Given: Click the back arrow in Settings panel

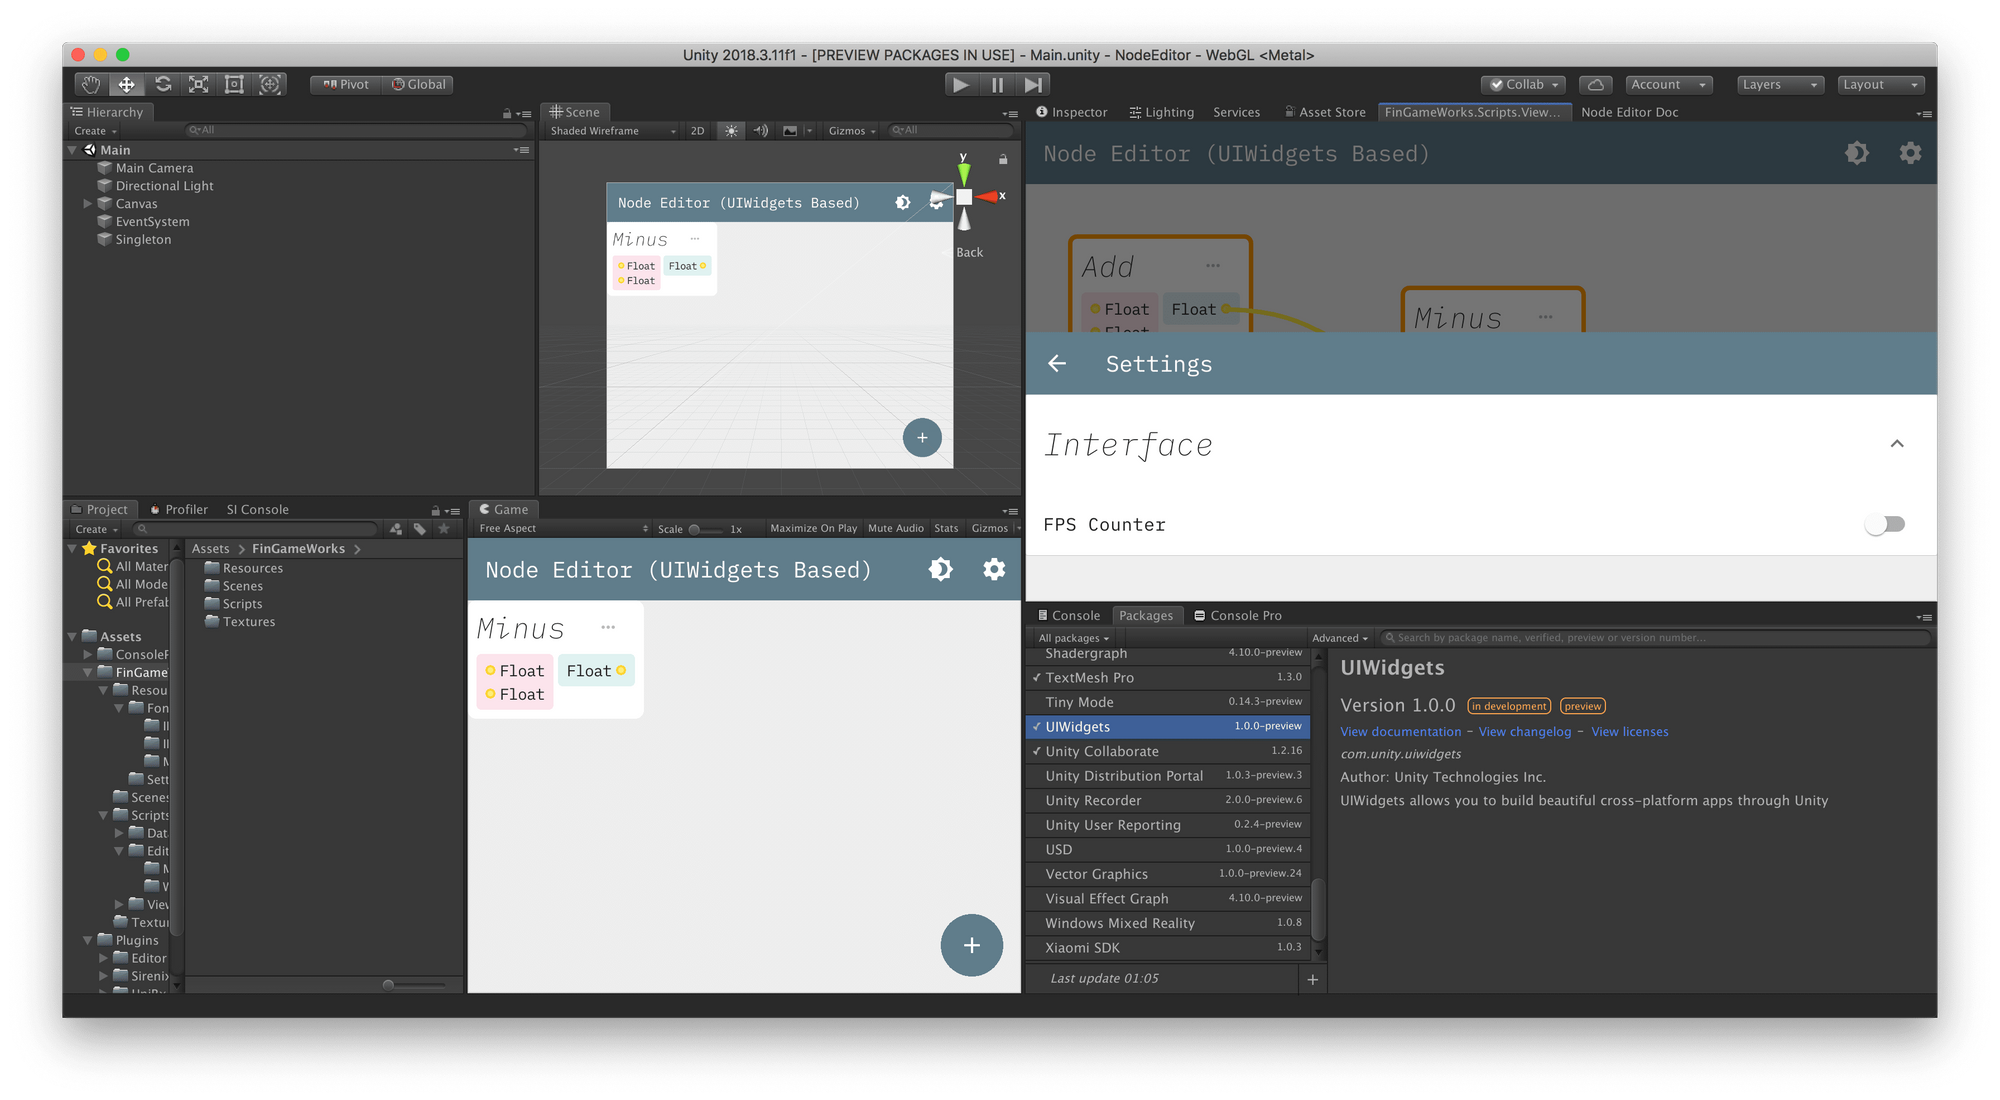Looking at the screenshot, I should tap(1055, 363).
